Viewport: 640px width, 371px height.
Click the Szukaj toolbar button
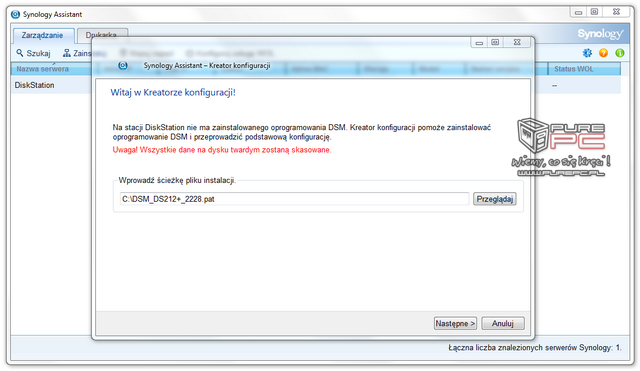(33, 53)
